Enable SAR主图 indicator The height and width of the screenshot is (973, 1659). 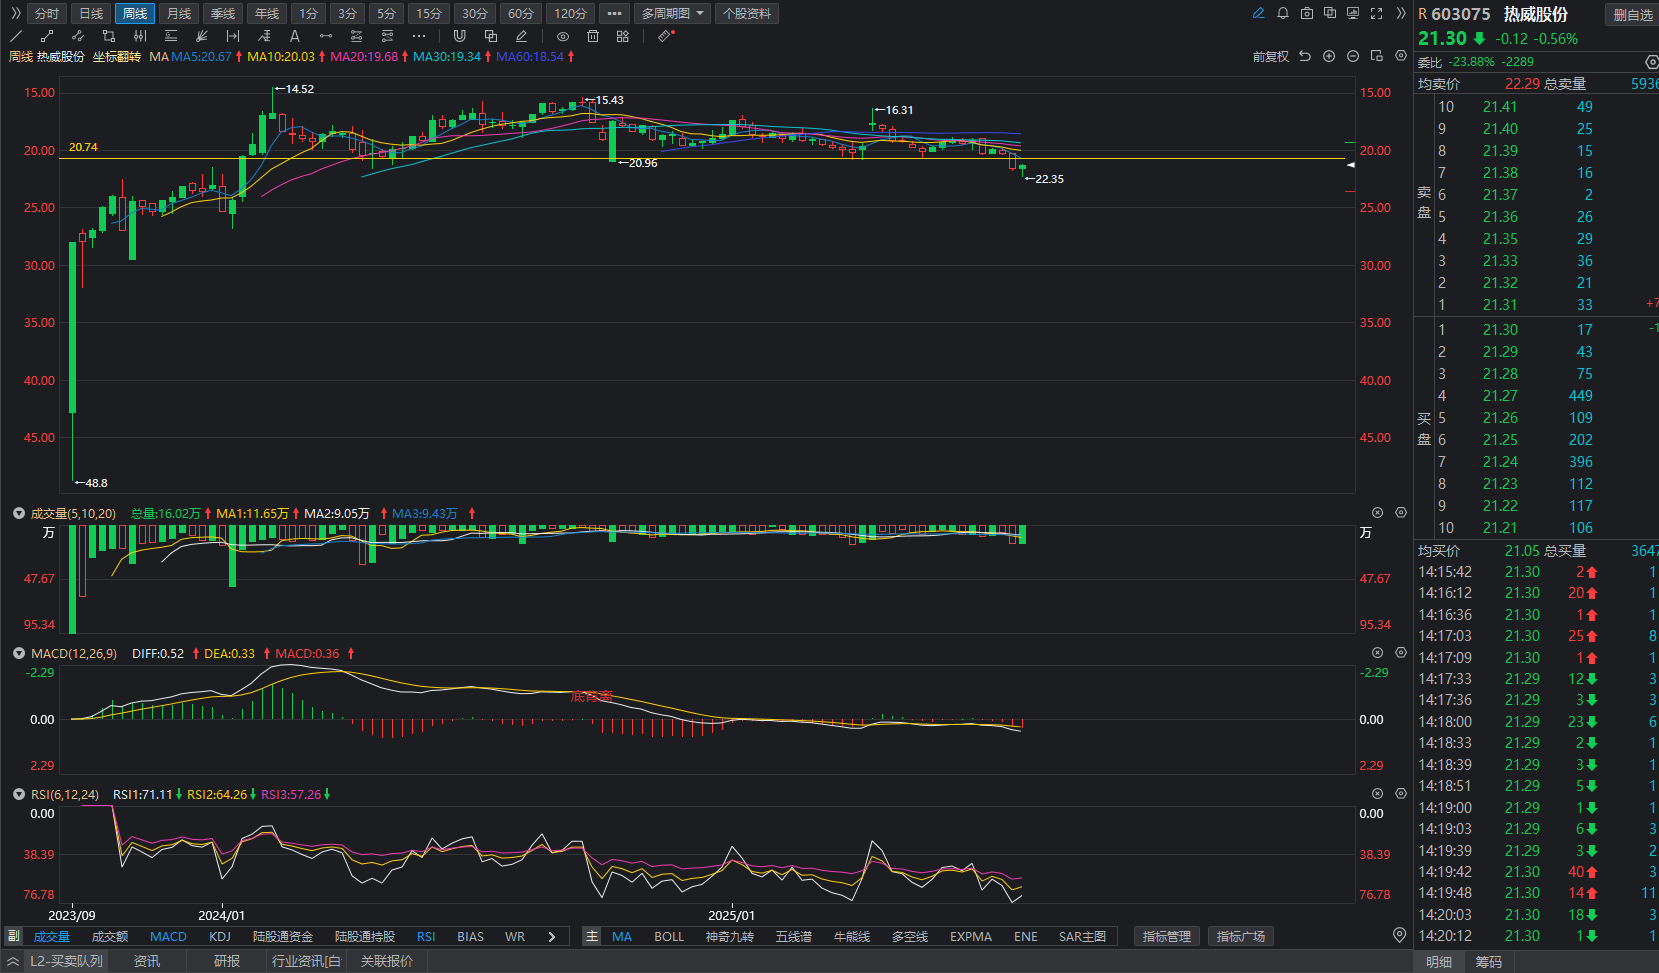pos(1082,937)
